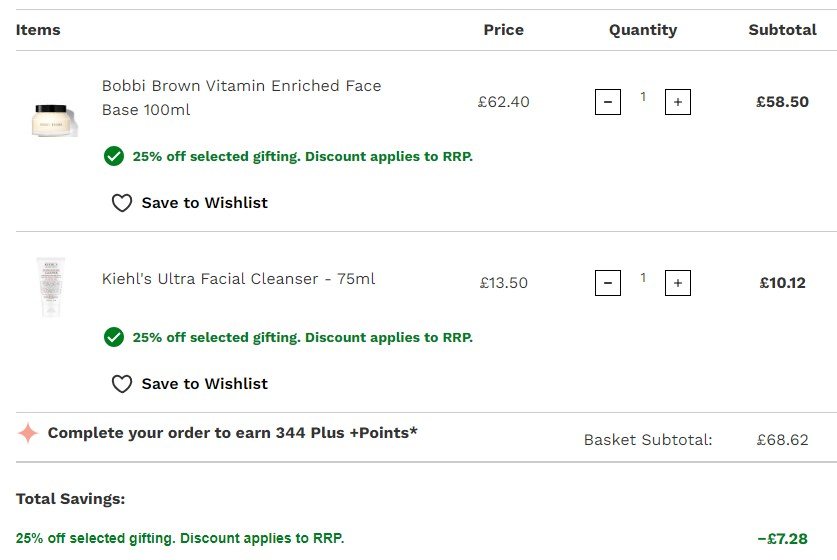Select the quantity value for Bobbi Brown Face Base
The image size is (837, 560).
click(x=643, y=97)
